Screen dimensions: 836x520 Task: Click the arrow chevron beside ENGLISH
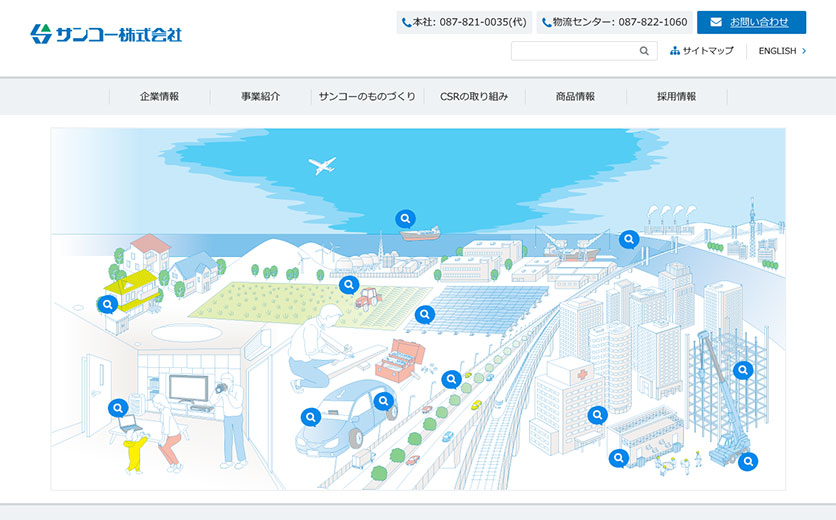tap(804, 51)
